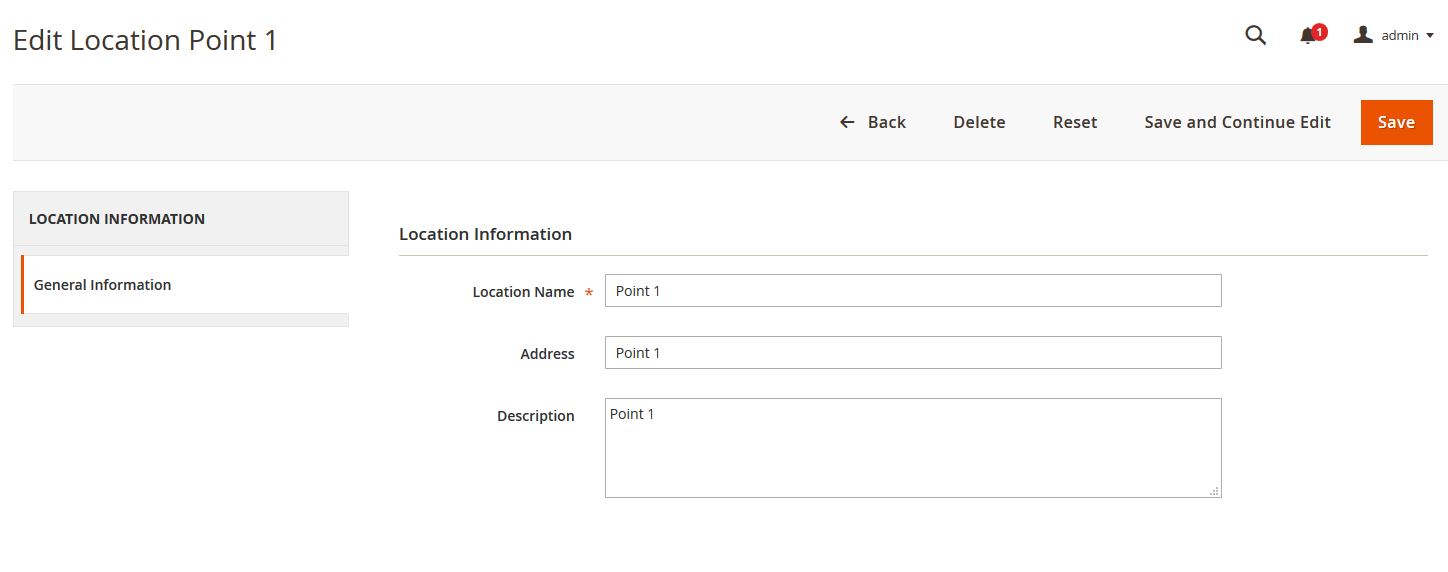Focus the Location Name input field
Viewport: 1448px width, 572px height.
(x=913, y=291)
